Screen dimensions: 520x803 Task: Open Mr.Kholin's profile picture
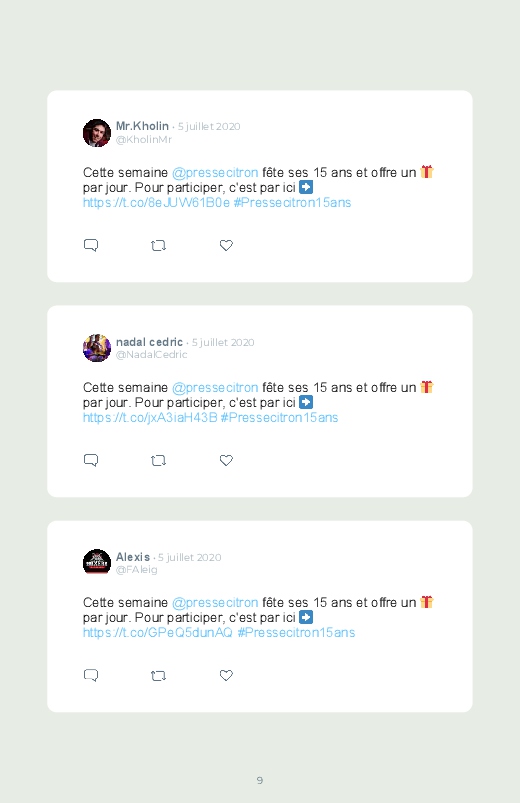[97, 133]
